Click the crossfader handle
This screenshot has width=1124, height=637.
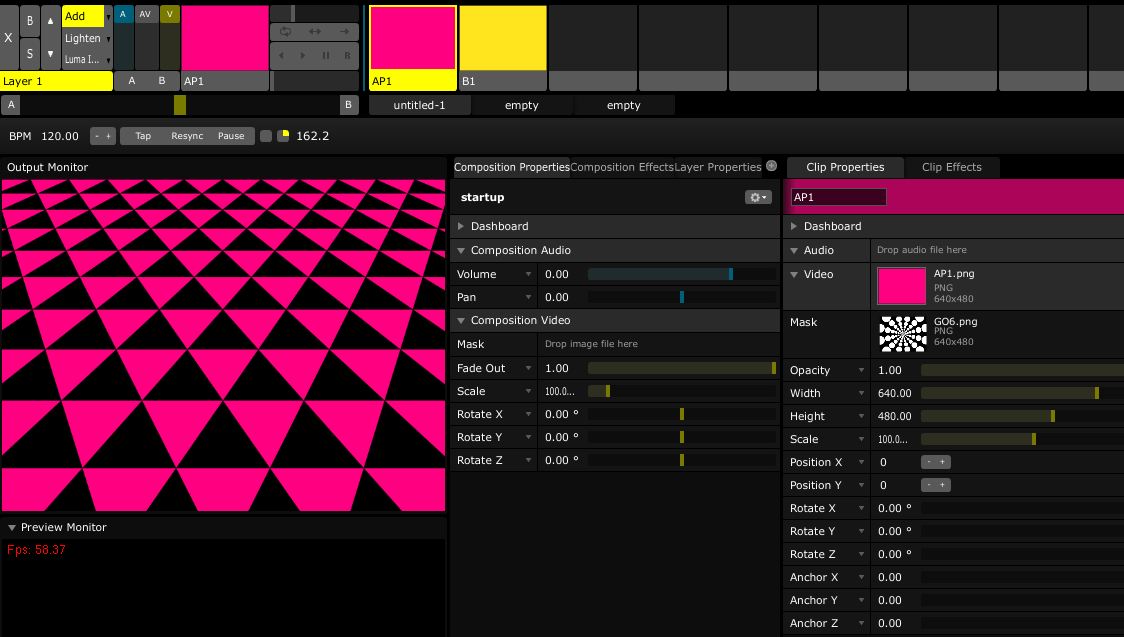pos(180,105)
